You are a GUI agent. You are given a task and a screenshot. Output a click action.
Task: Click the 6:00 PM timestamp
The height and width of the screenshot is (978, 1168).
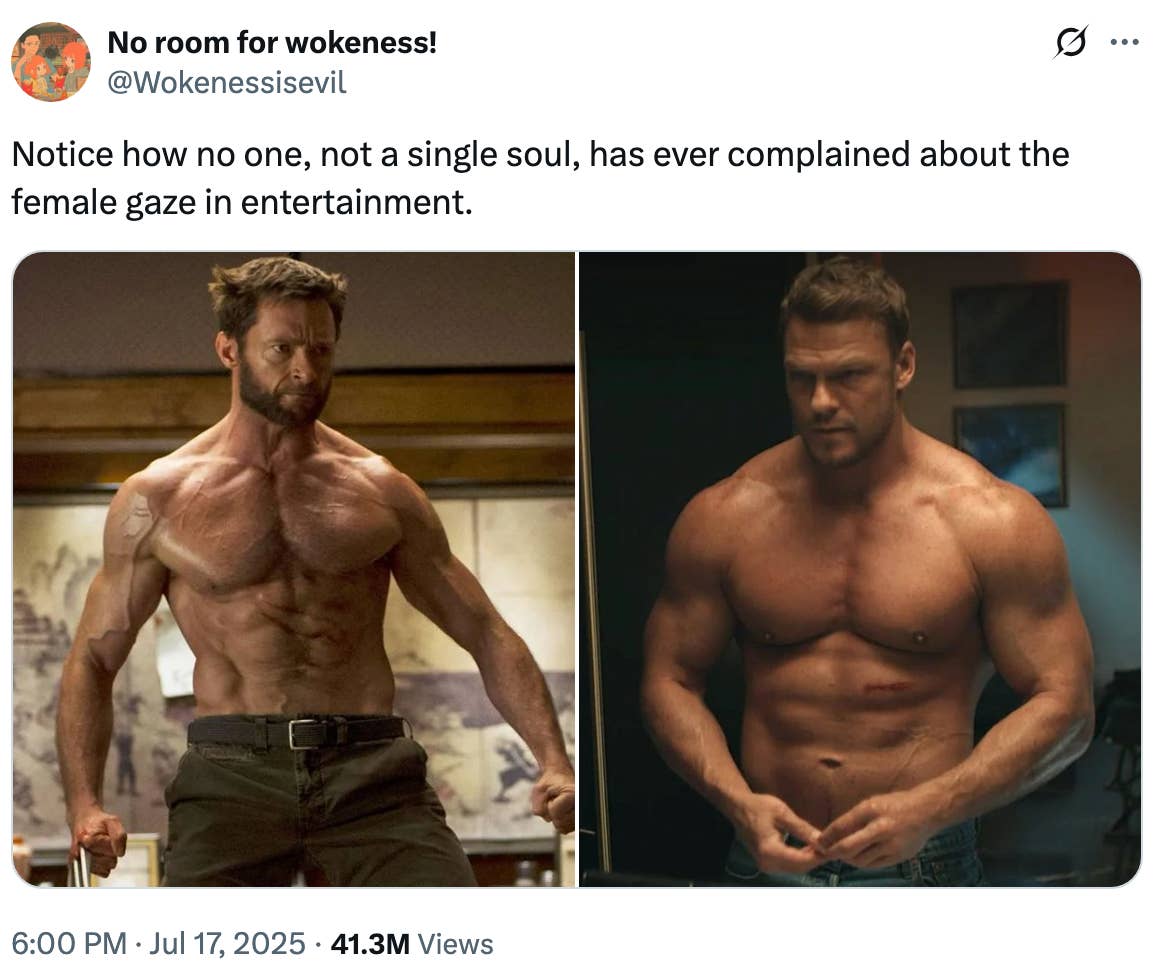[x=69, y=943]
